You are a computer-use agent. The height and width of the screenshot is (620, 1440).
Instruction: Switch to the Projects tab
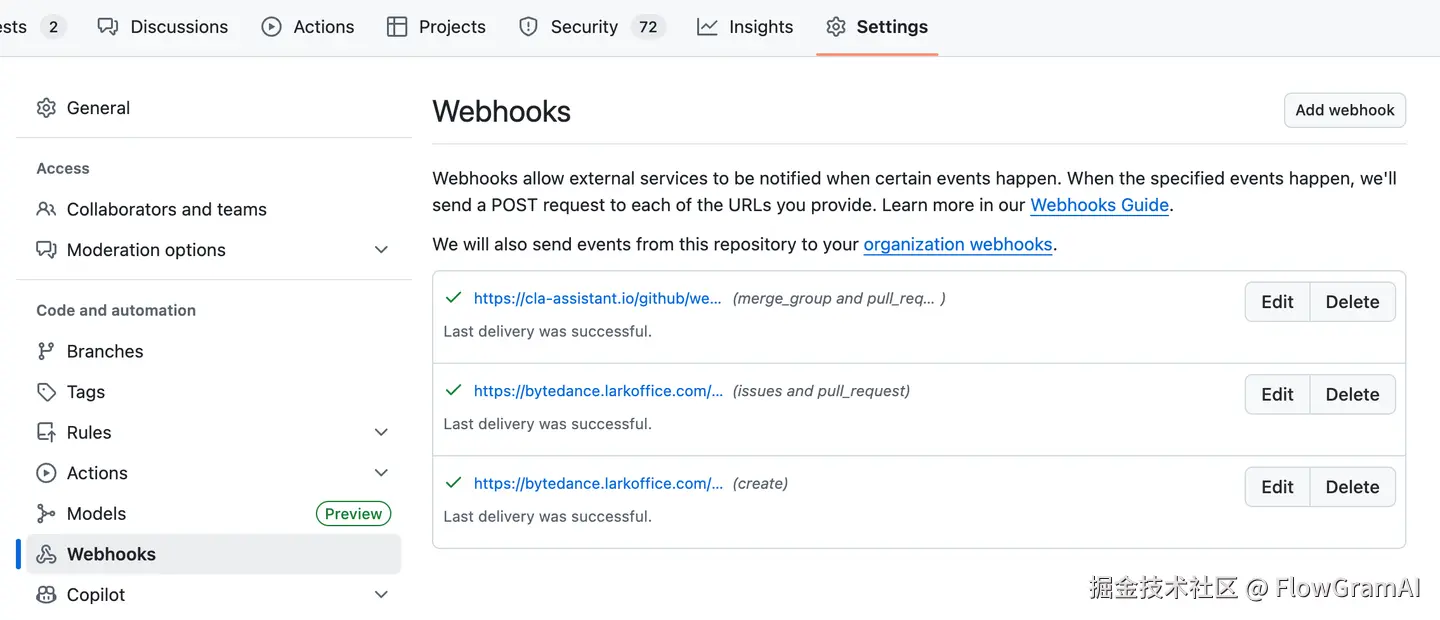[436, 27]
